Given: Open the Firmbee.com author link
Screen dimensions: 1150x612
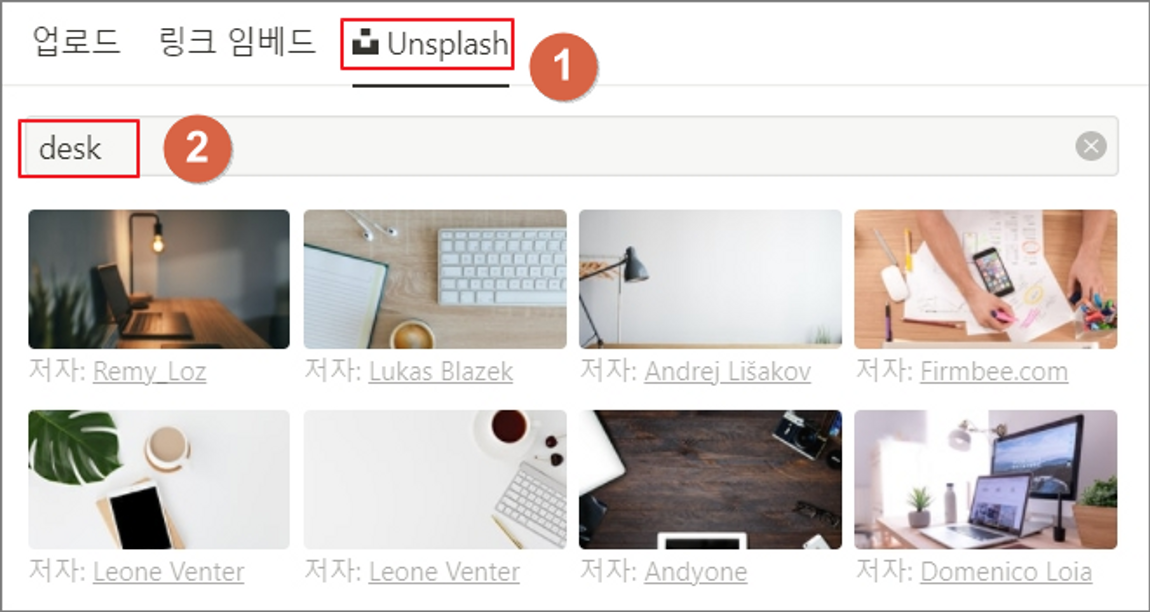Looking at the screenshot, I should tap(994, 372).
